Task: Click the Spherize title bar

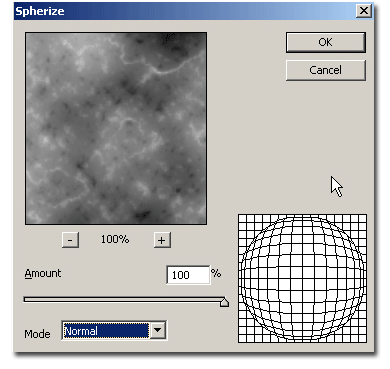Action: pyautogui.click(x=193, y=11)
